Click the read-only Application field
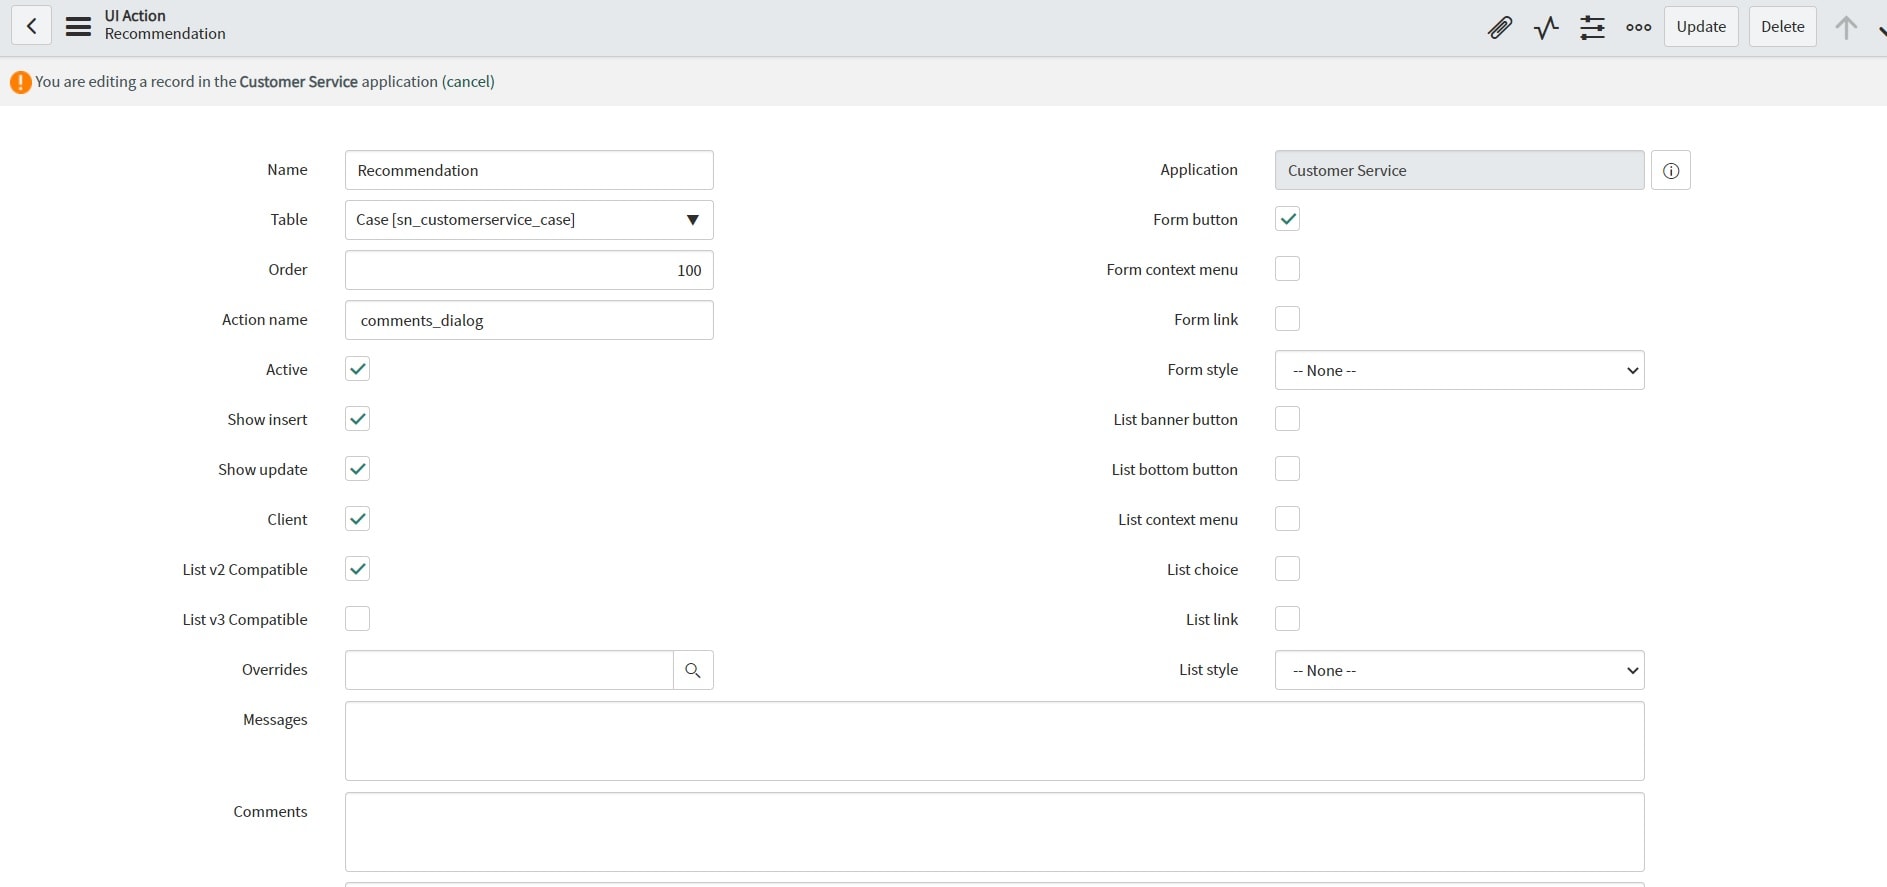The height and width of the screenshot is (887, 1887). point(1459,170)
